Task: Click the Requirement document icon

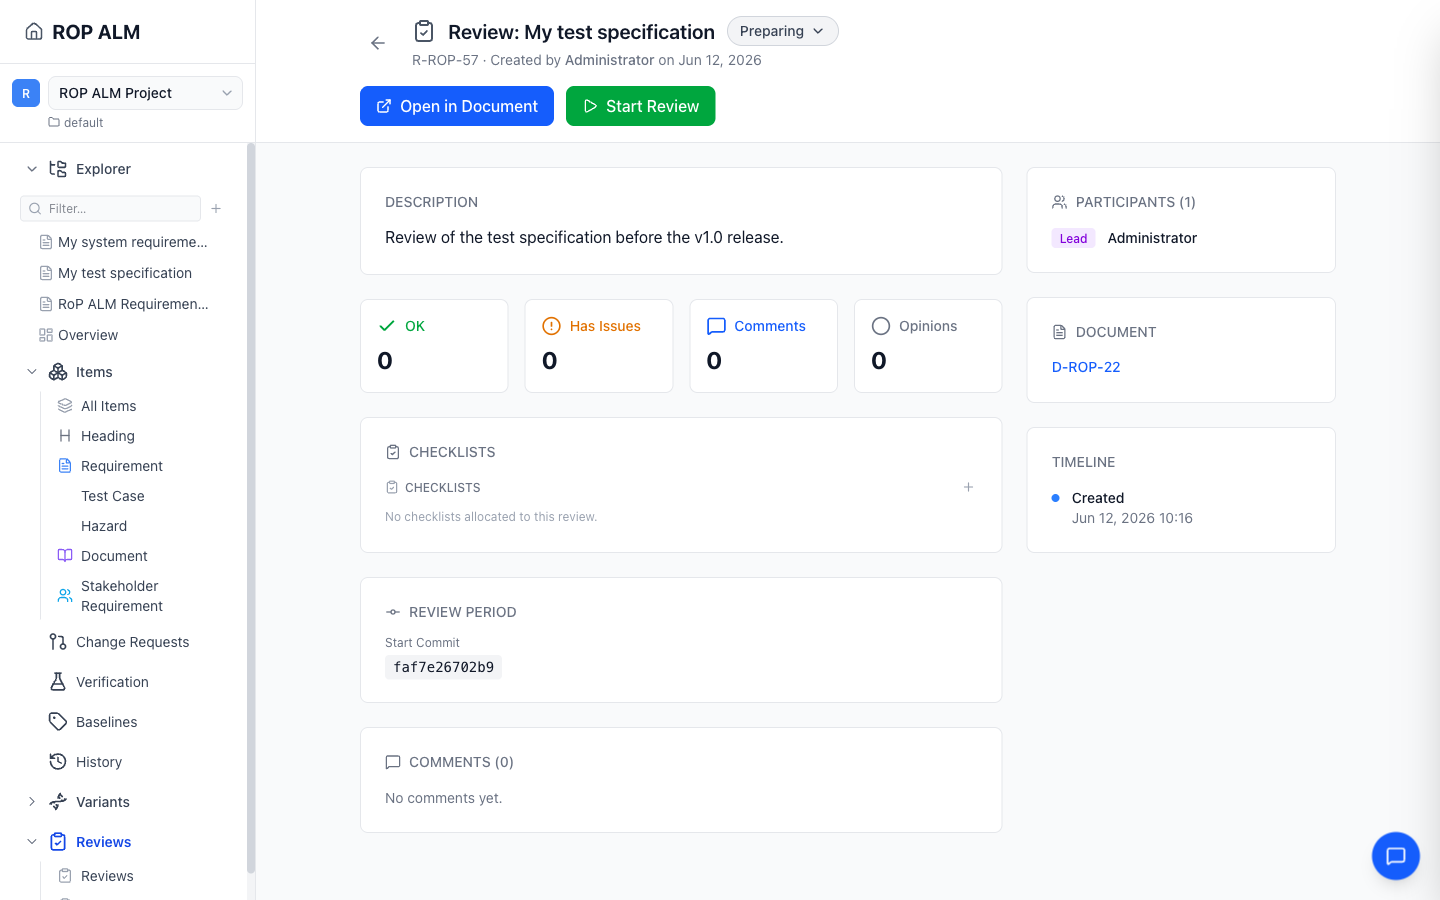Action: point(65,466)
